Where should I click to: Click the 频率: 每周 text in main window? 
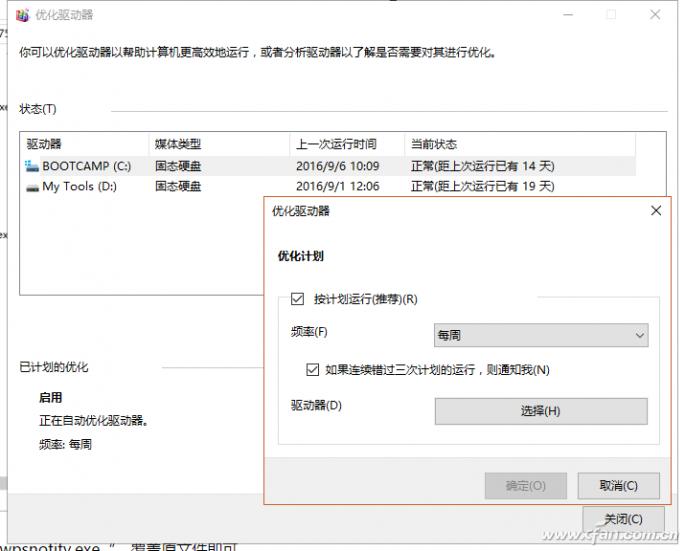click(x=66, y=444)
